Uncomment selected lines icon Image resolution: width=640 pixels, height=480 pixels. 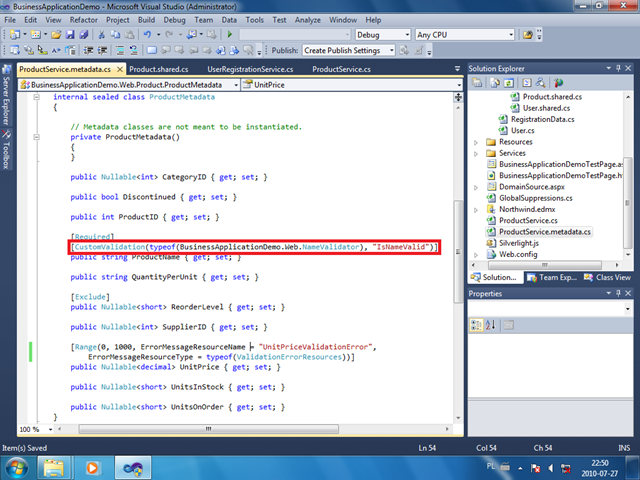[133, 50]
